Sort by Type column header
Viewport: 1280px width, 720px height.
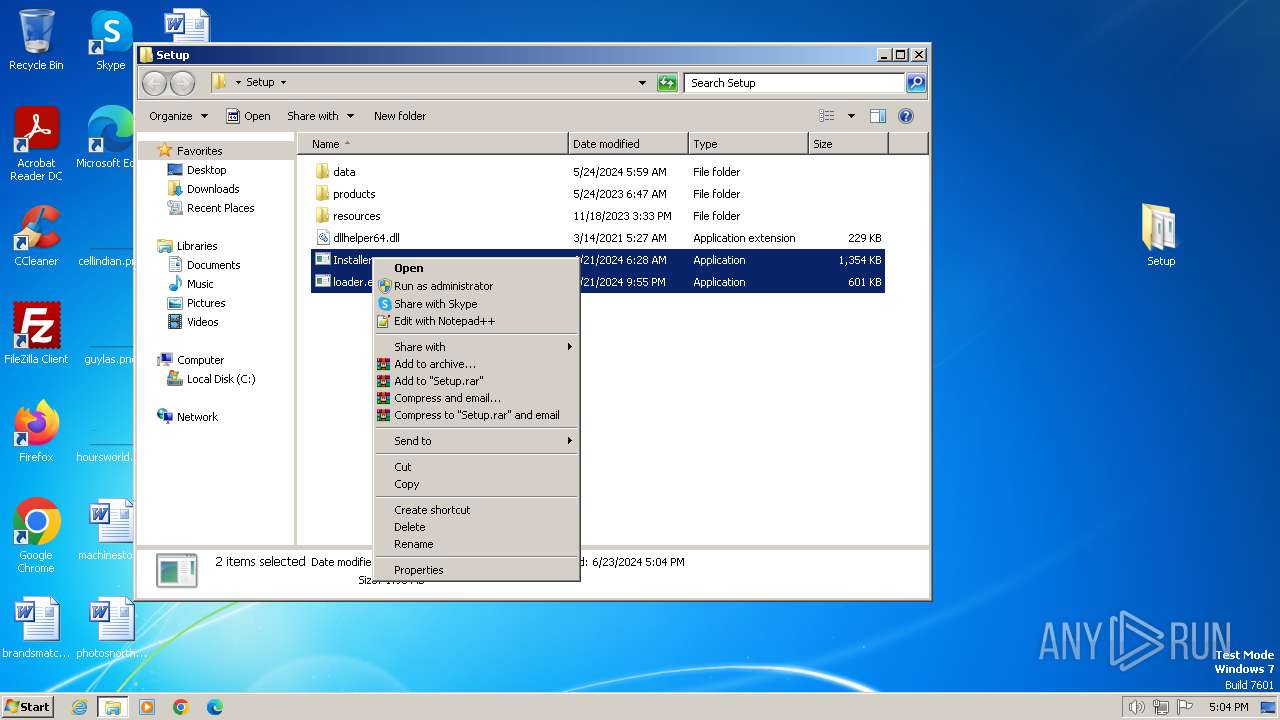click(748, 144)
